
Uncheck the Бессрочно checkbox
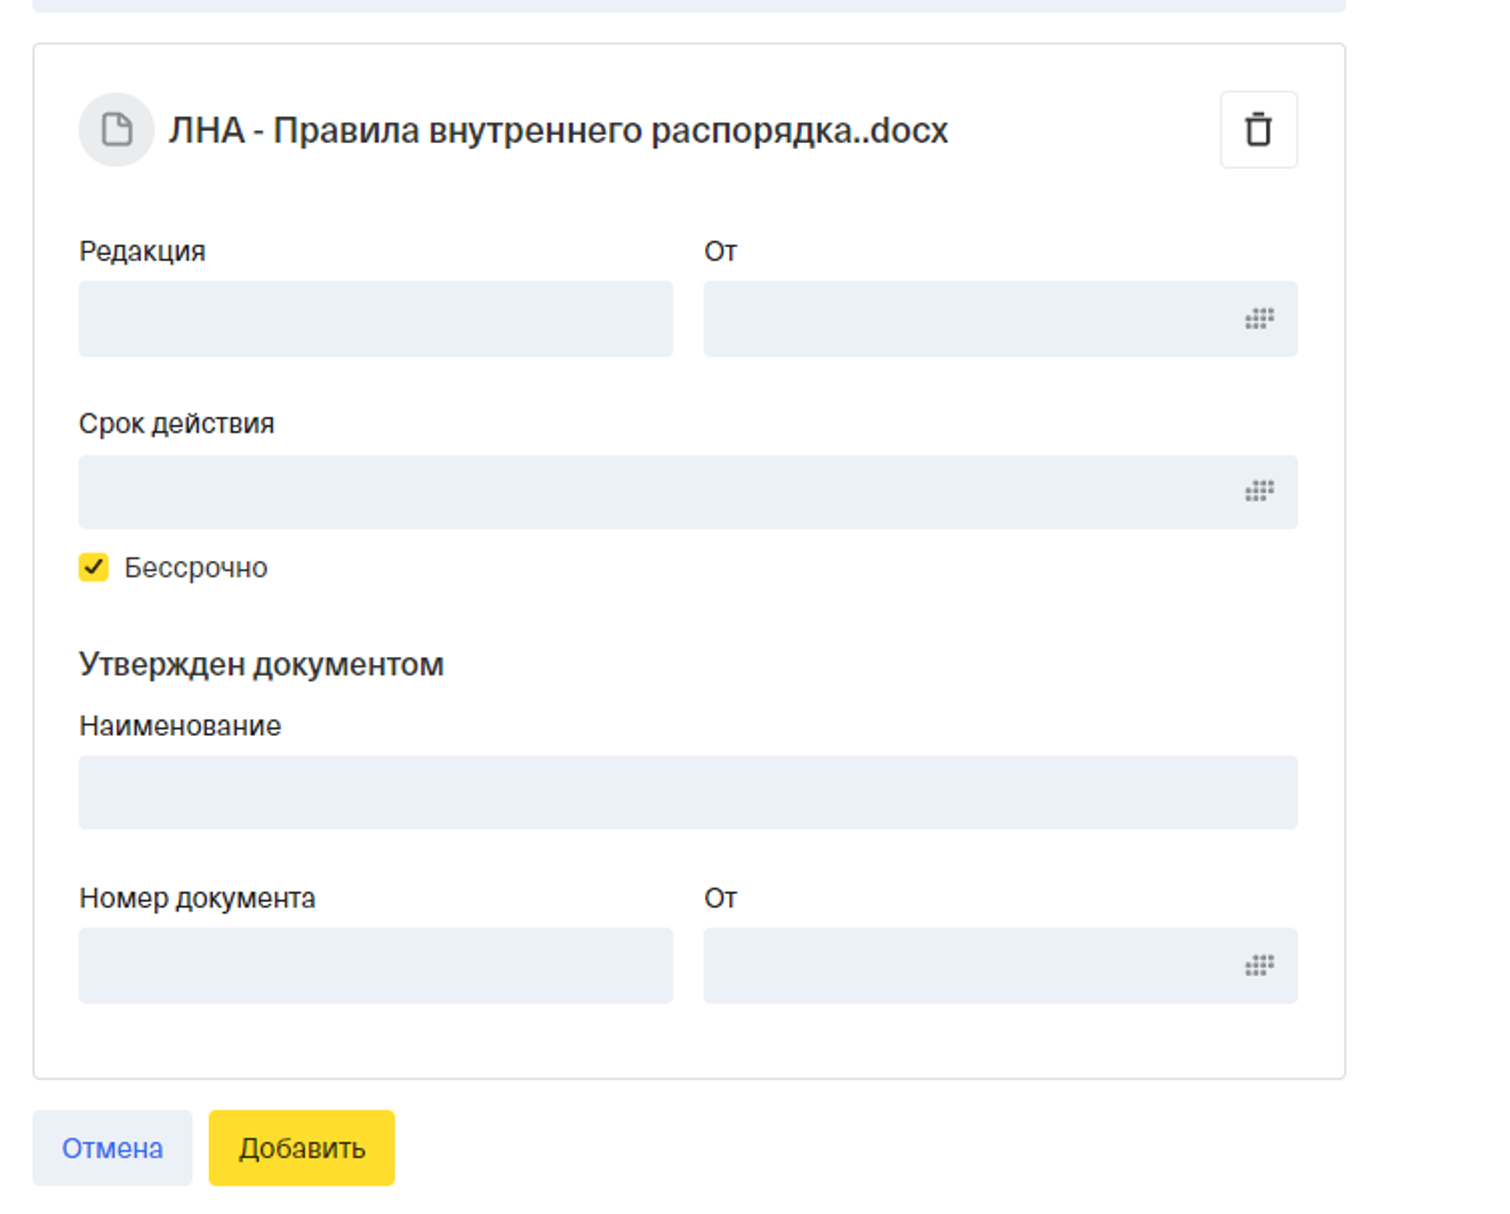[x=94, y=567]
